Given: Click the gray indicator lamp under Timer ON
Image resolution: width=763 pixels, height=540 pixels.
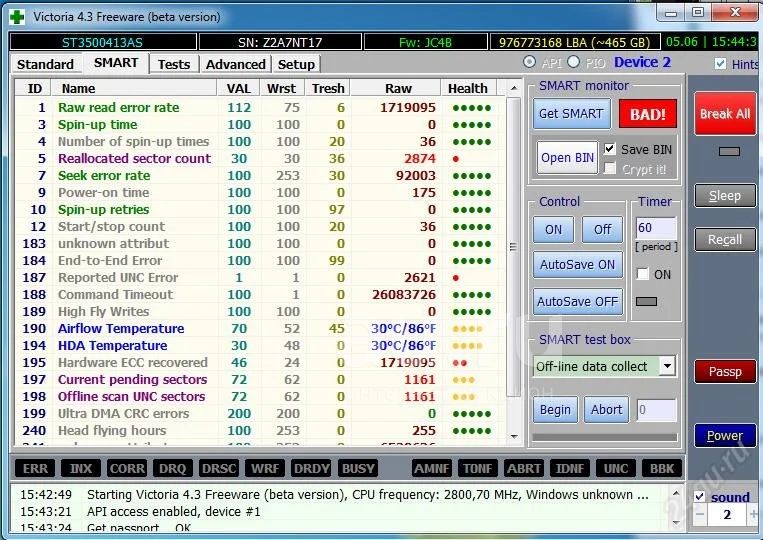Looking at the screenshot, I should (646, 302).
